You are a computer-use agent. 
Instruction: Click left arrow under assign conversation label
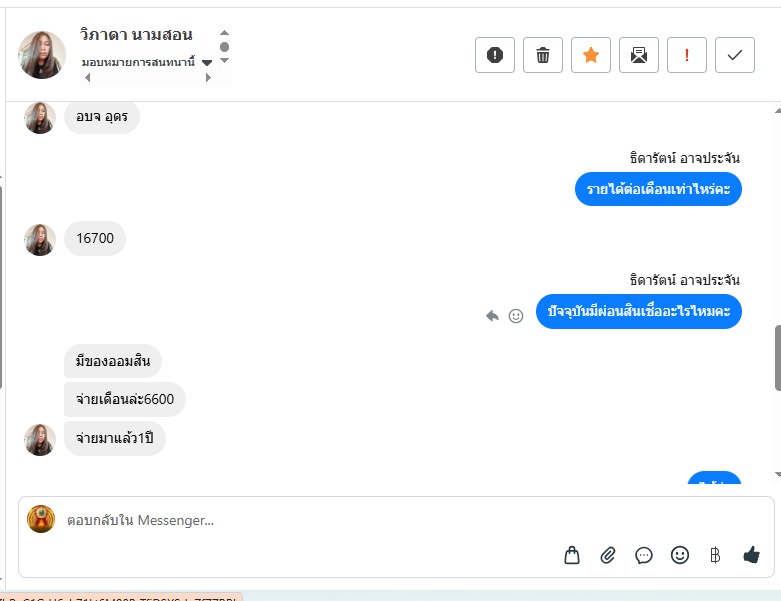[88, 78]
